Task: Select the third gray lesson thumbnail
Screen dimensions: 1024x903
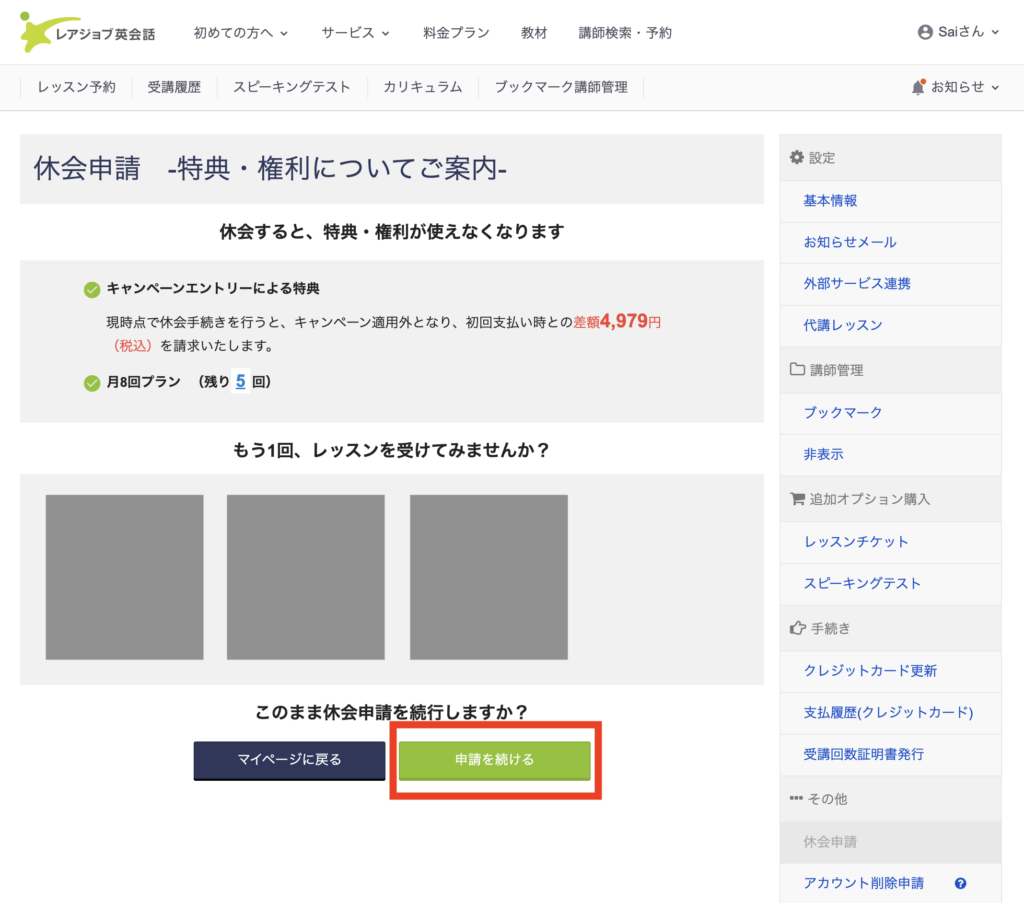Action: click(488, 577)
